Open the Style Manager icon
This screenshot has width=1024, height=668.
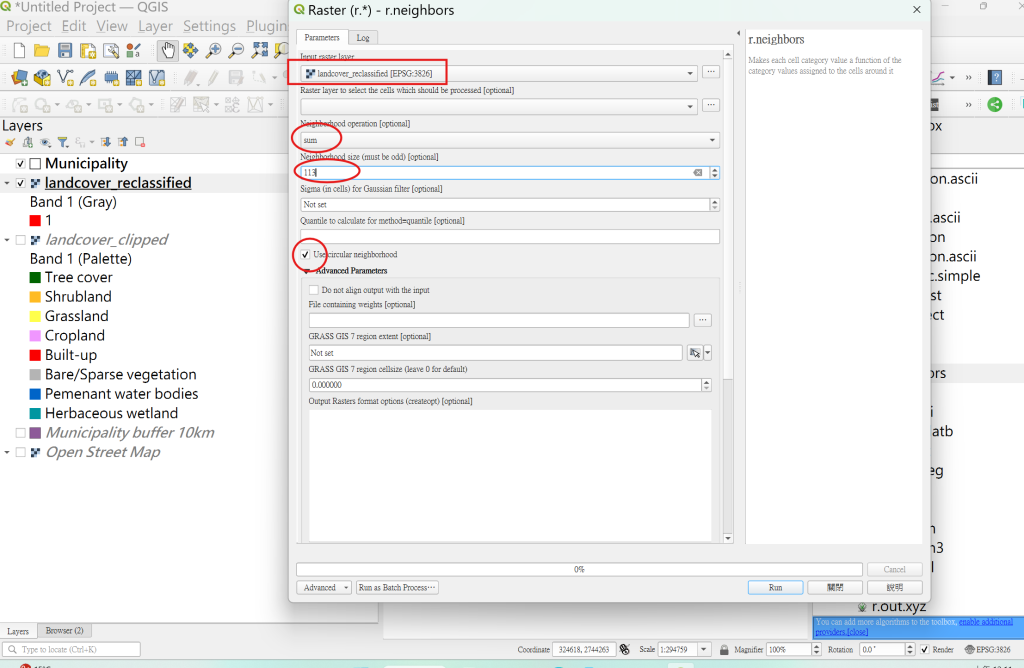pyautogui.click(x=133, y=50)
